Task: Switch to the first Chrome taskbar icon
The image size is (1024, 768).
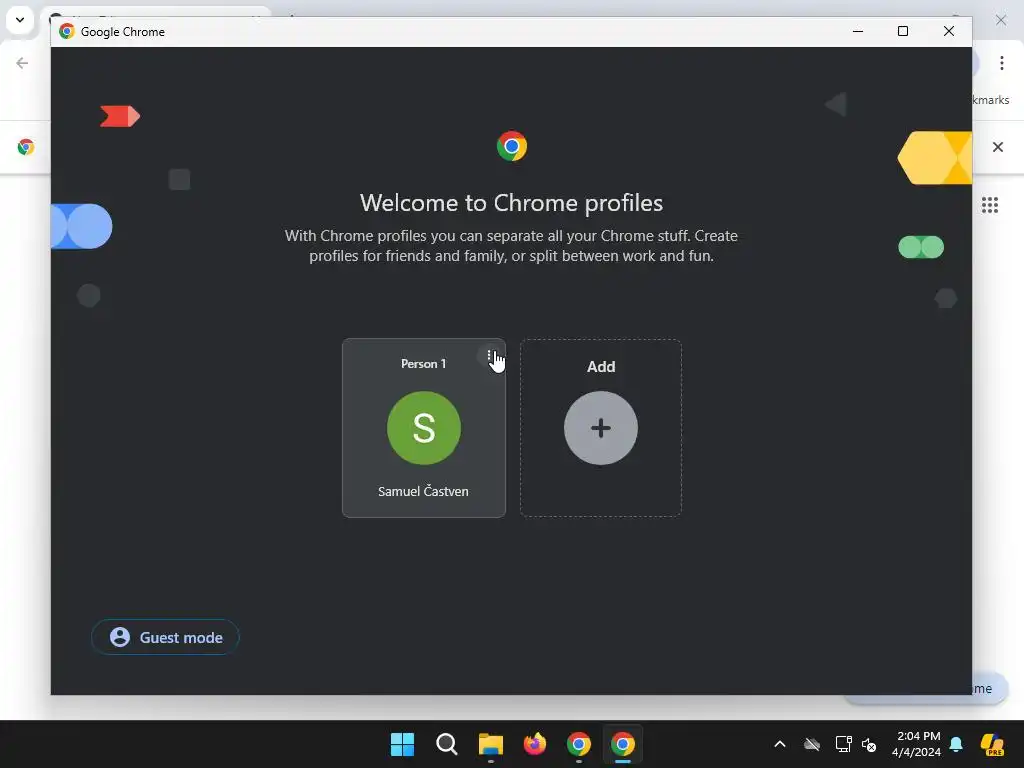Action: pos(579,744)
